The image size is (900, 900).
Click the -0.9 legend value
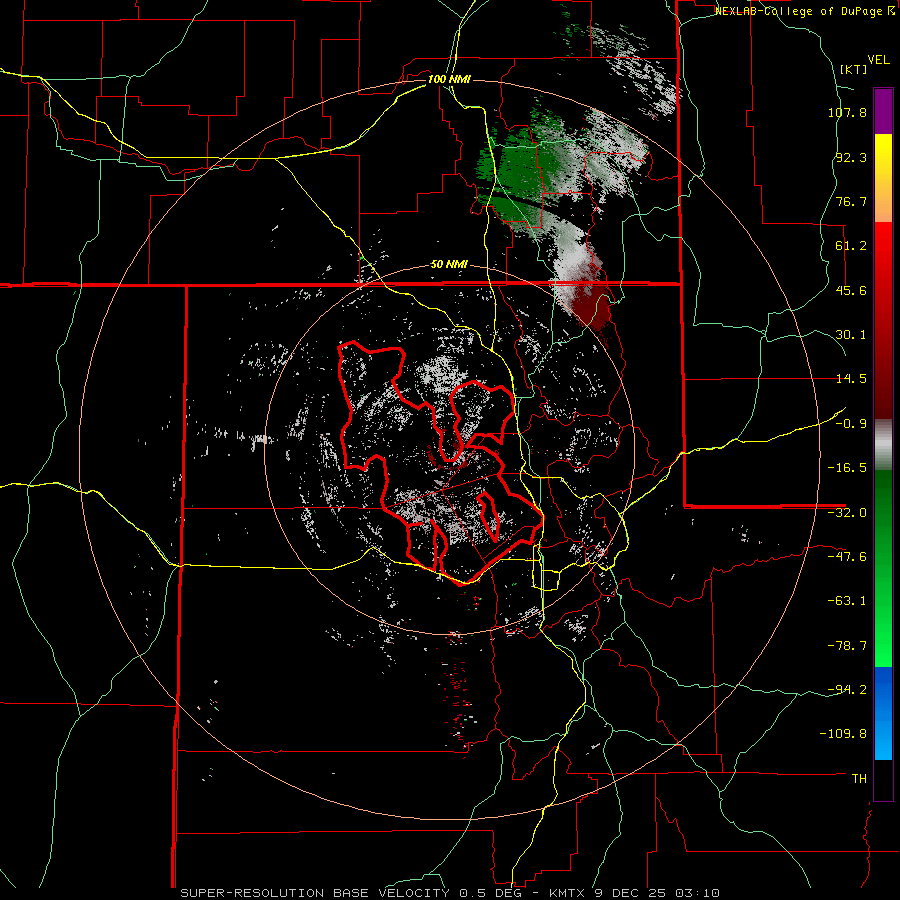[x=851, y=424]
